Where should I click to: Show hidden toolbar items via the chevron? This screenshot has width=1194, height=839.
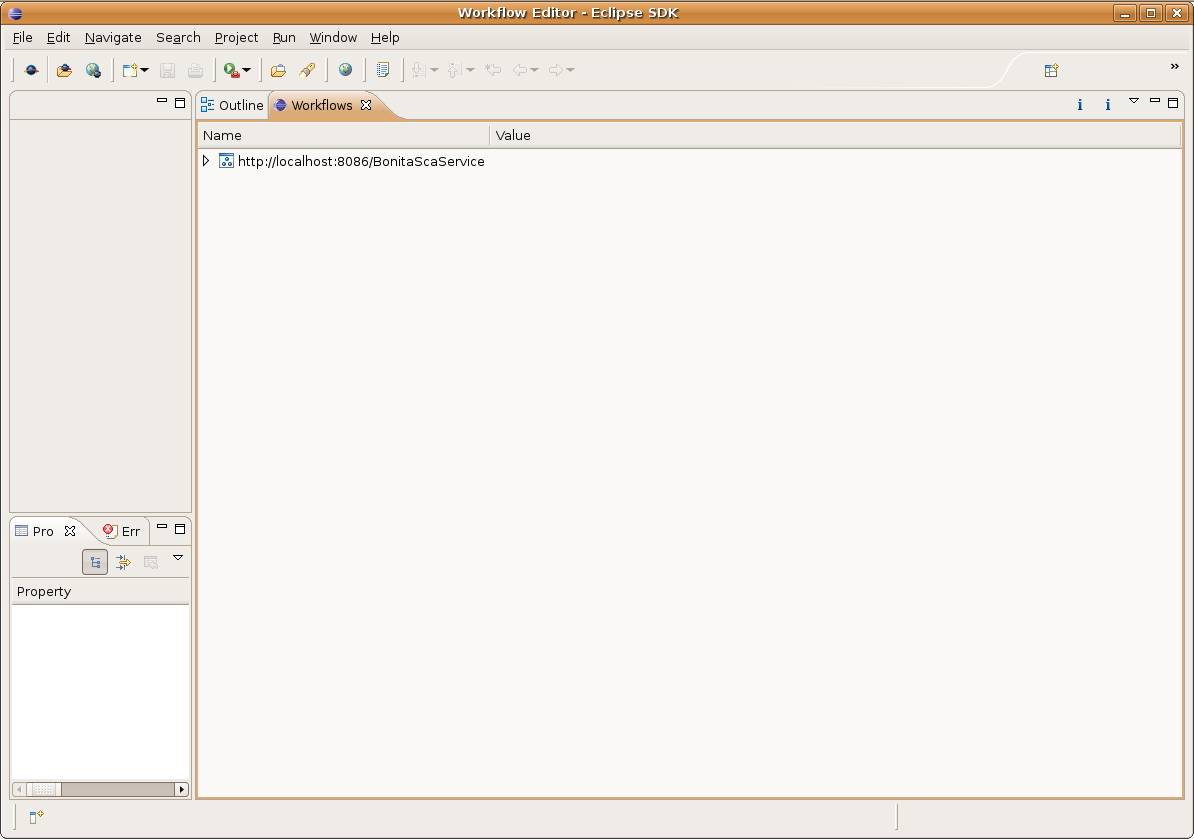[1174, 66]
